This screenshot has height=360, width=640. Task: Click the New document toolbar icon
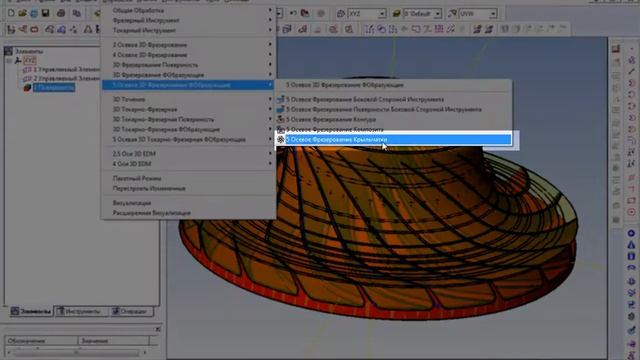pyautogui.click(x=11, y=13)
